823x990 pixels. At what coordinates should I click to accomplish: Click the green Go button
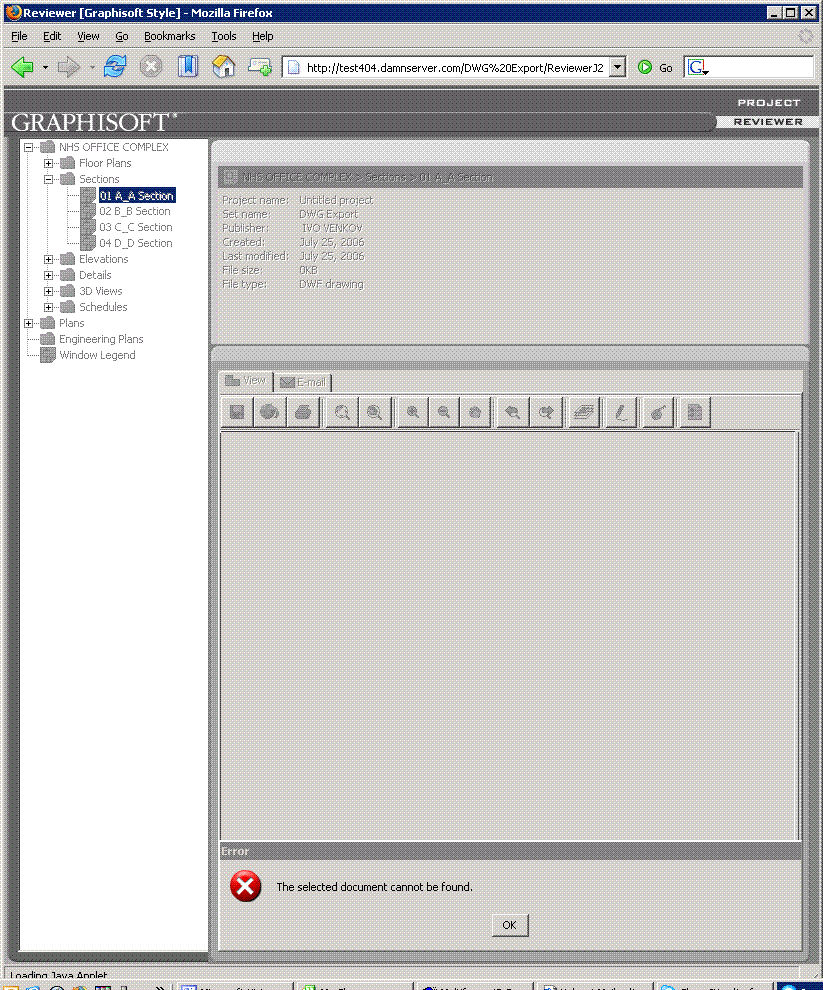[x=655, y=68]
